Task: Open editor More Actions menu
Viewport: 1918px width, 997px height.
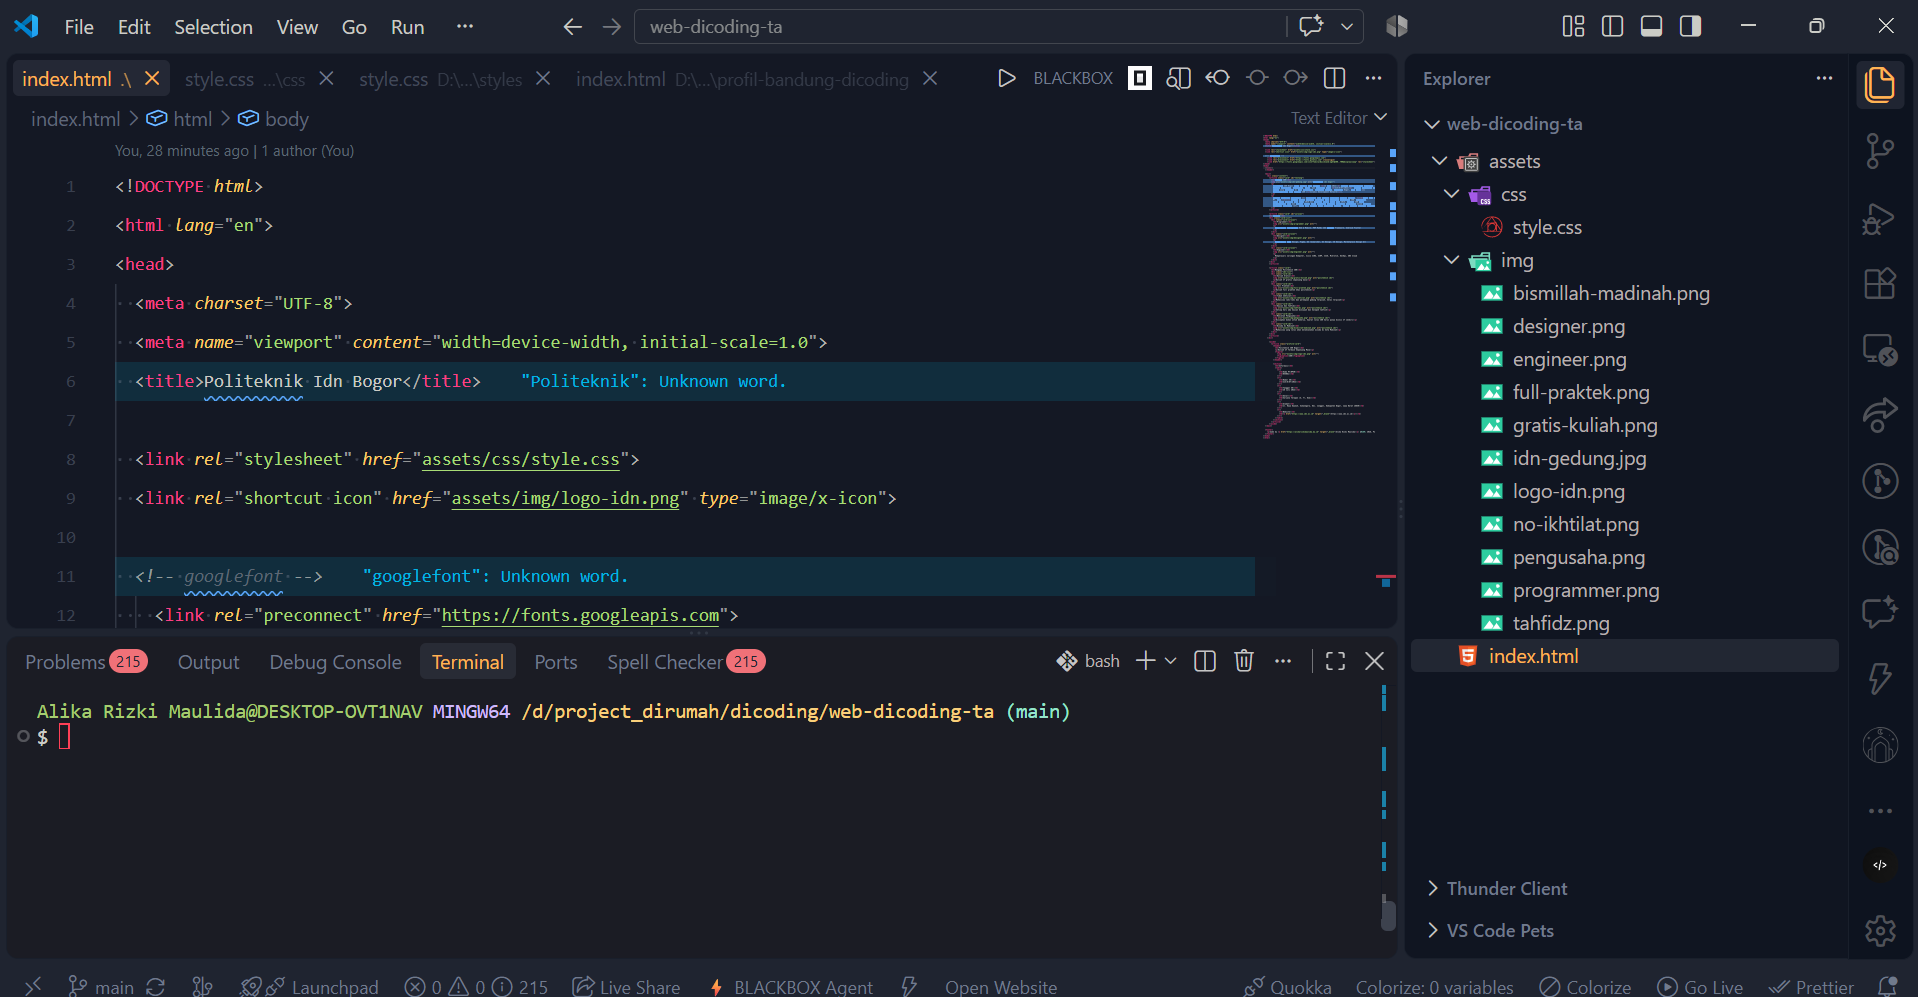Action: tap(1374, 78)
